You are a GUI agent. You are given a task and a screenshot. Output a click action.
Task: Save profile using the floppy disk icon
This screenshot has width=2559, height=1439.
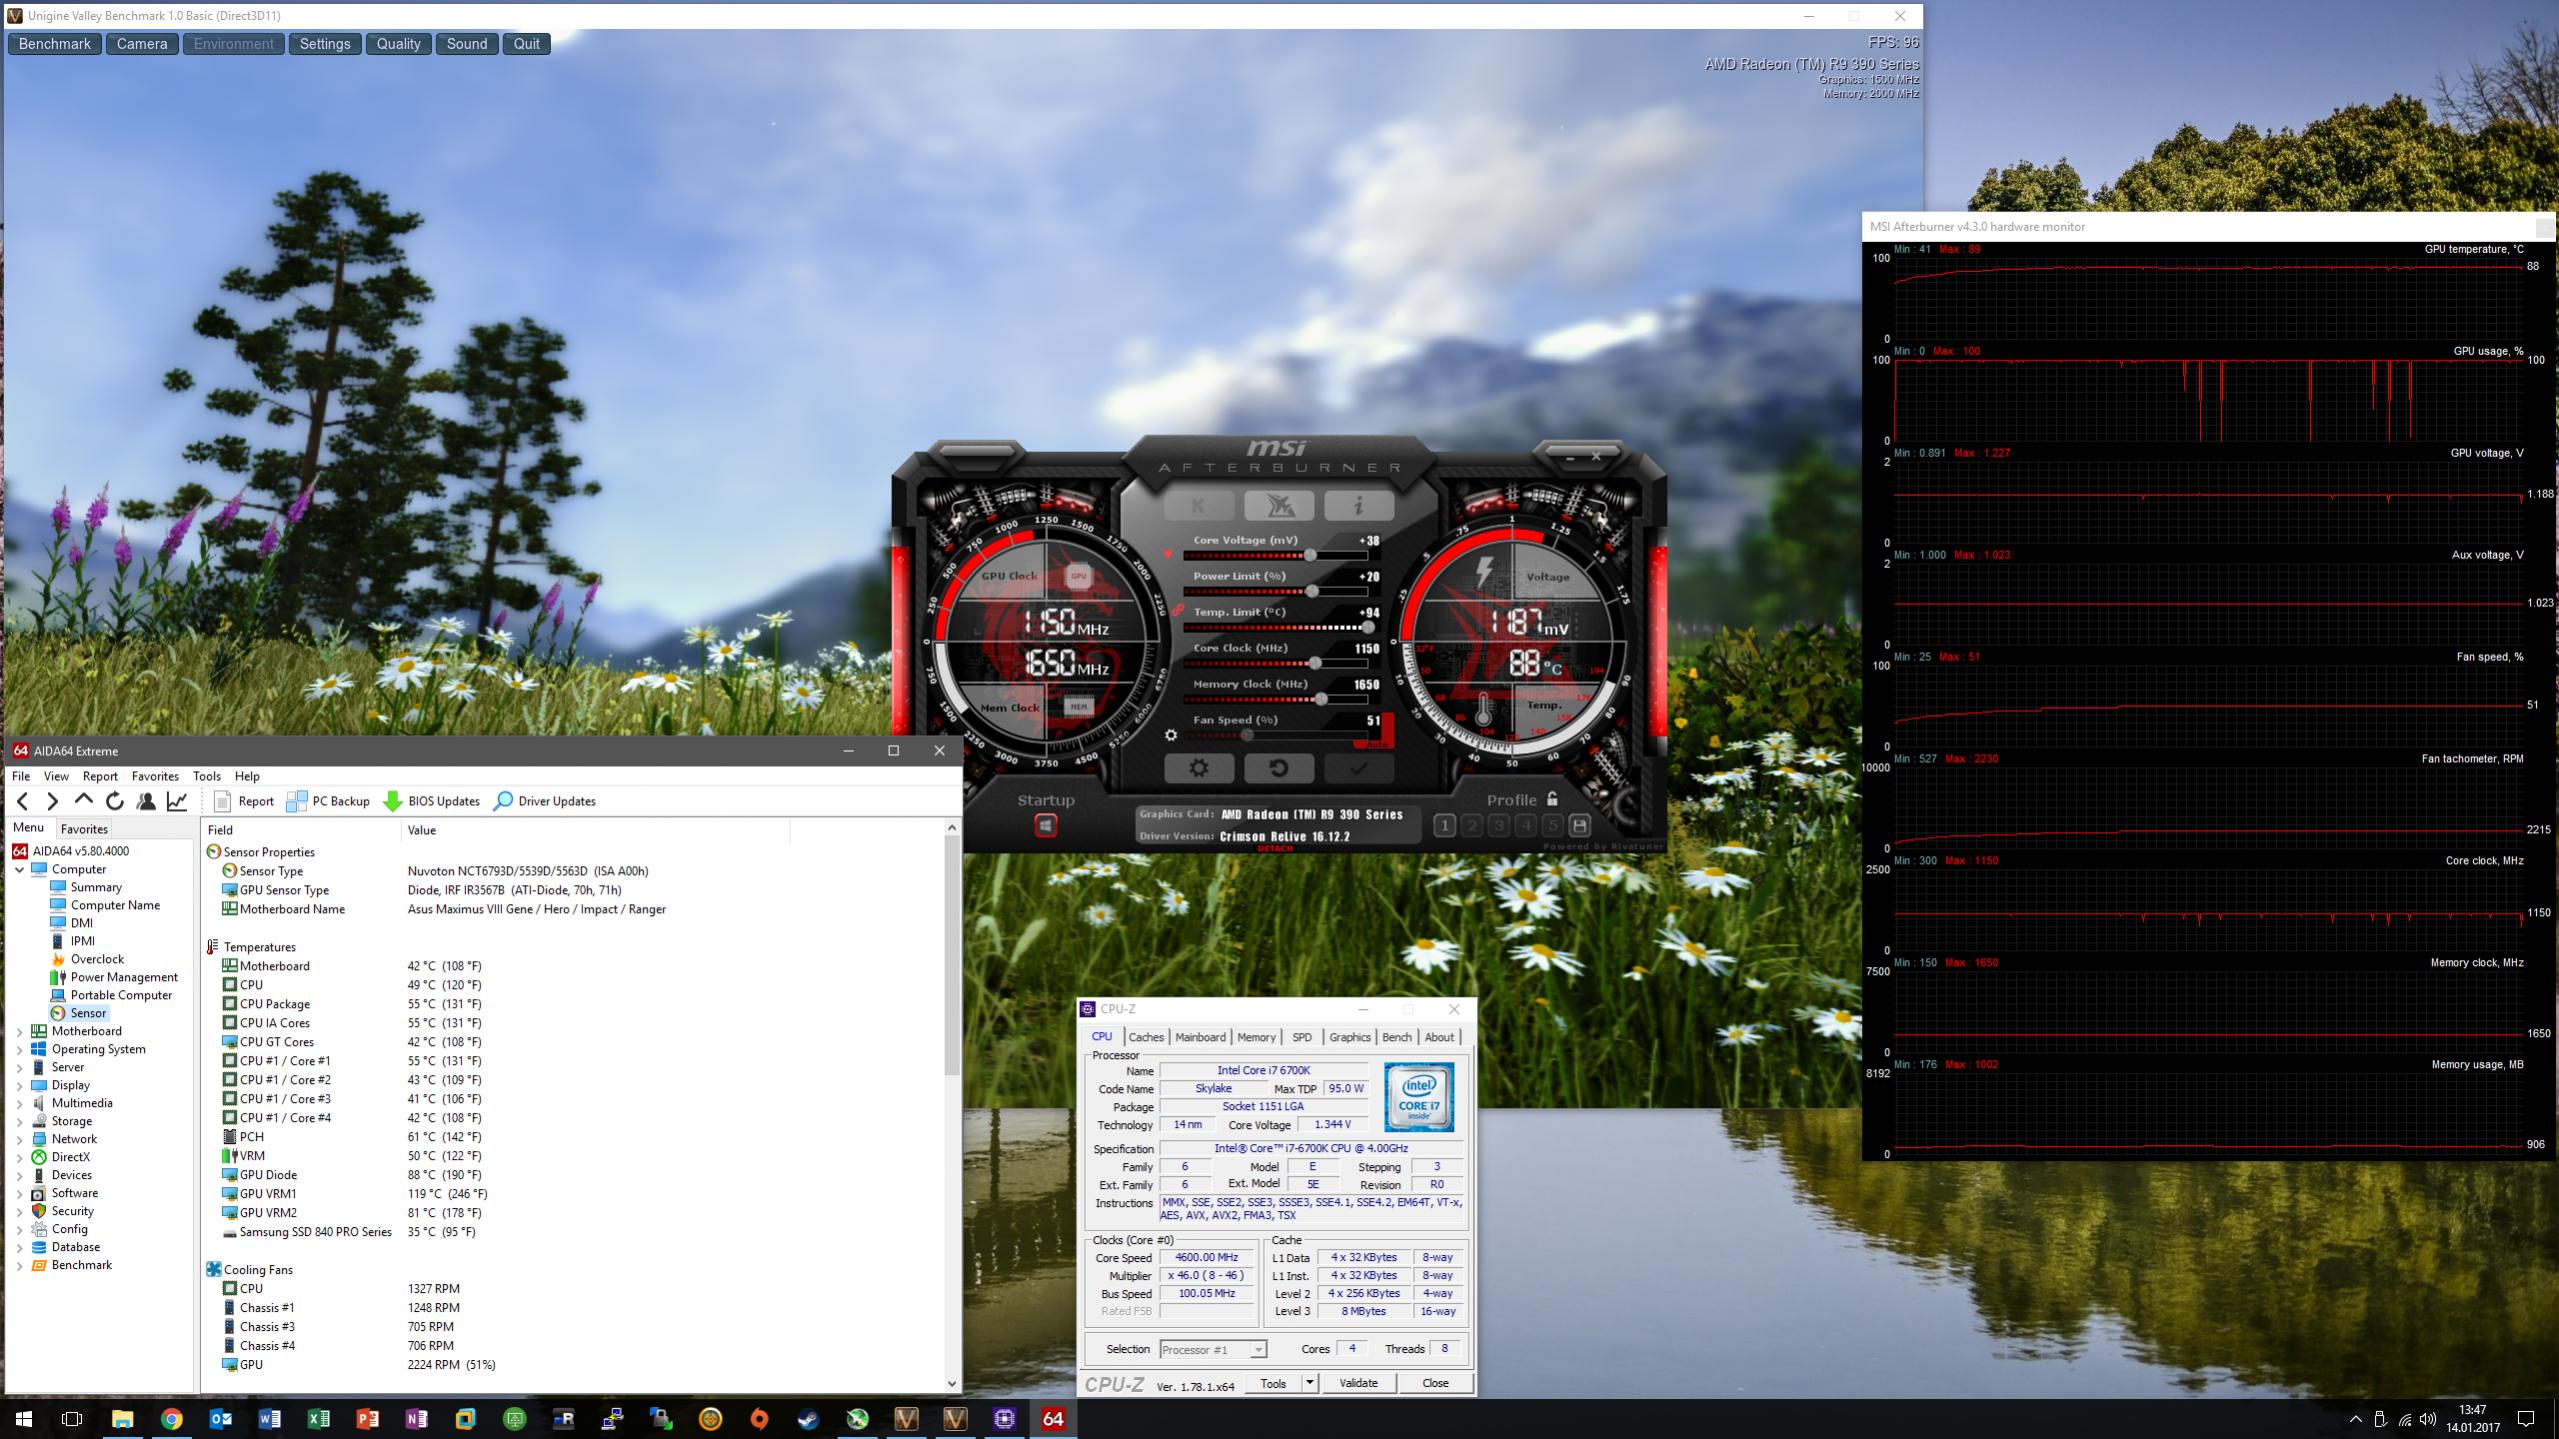(x=1579, y=825)
